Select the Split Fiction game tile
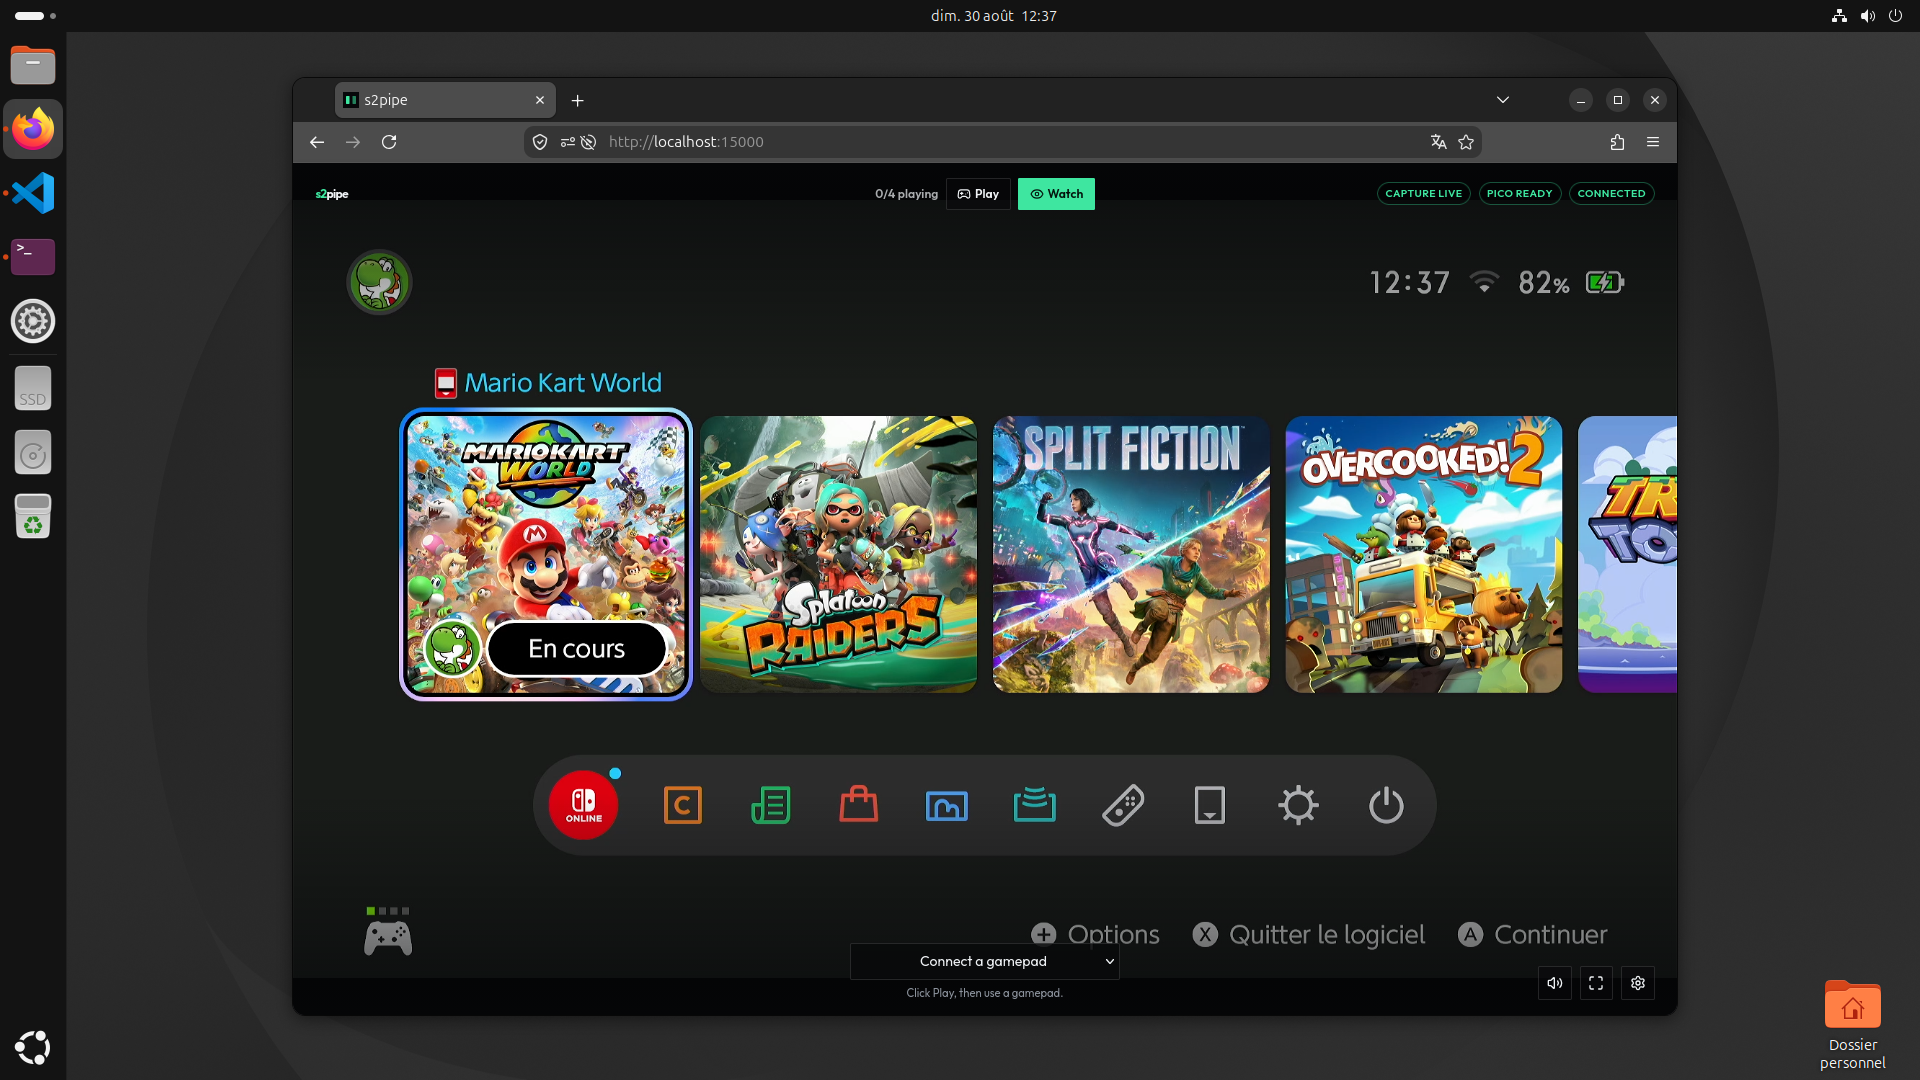This screenshot has height=1080, width=1920. click(x=1131, y=555)
